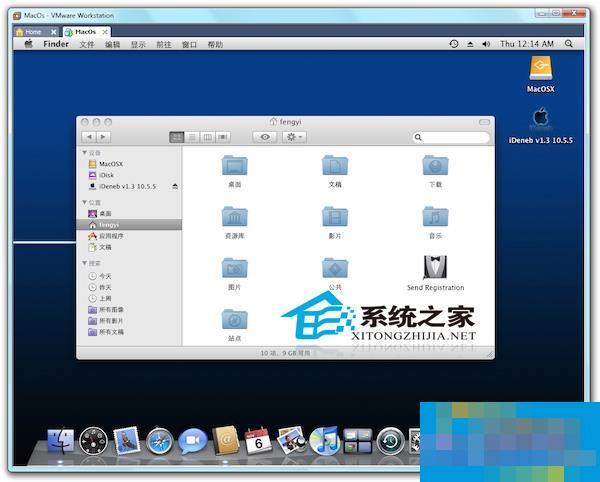Select fengyi home in the sidebar
This screenshot has width=600, height=482.
point(129,225)
